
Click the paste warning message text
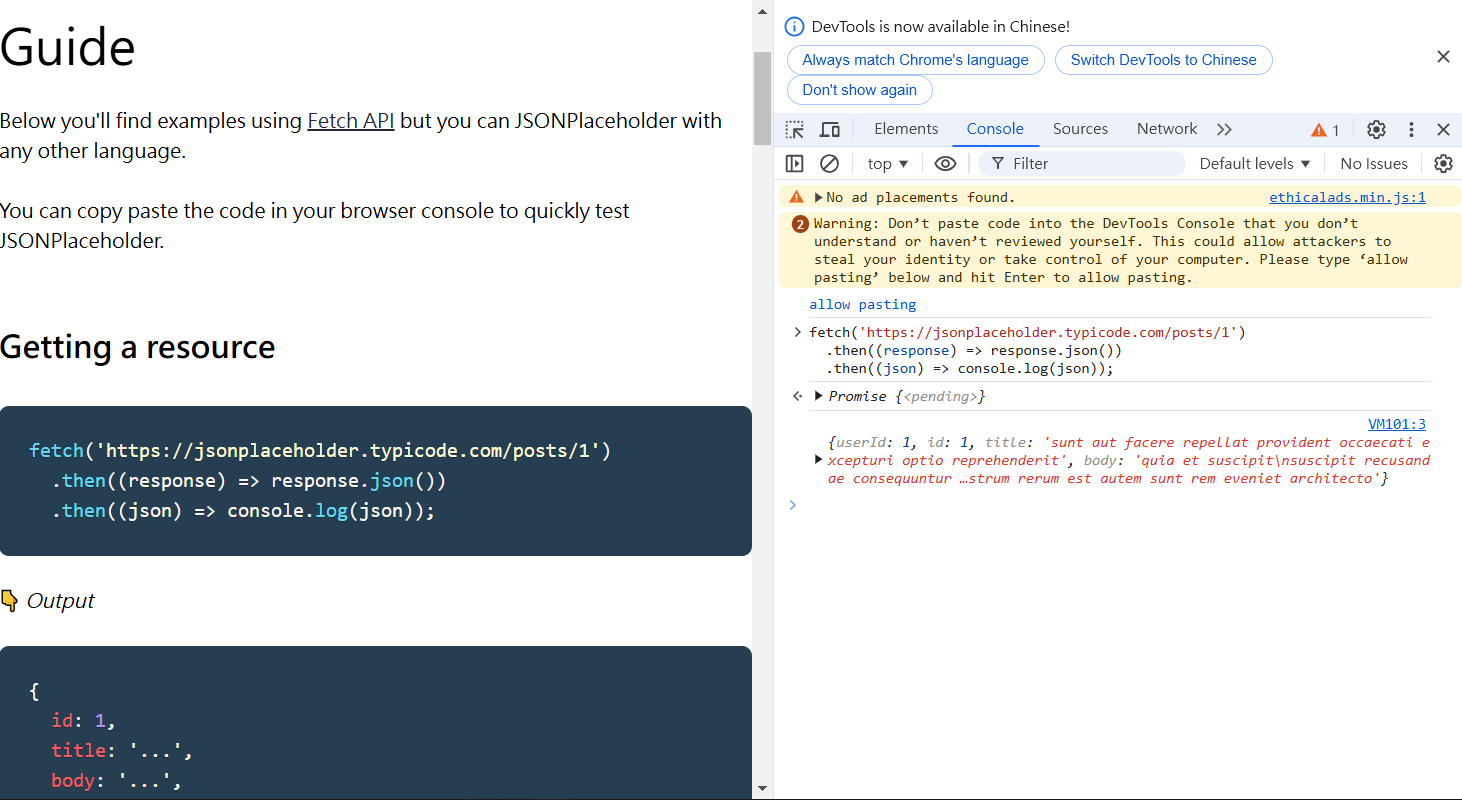pyautogui.click(x=1111, y=251)
